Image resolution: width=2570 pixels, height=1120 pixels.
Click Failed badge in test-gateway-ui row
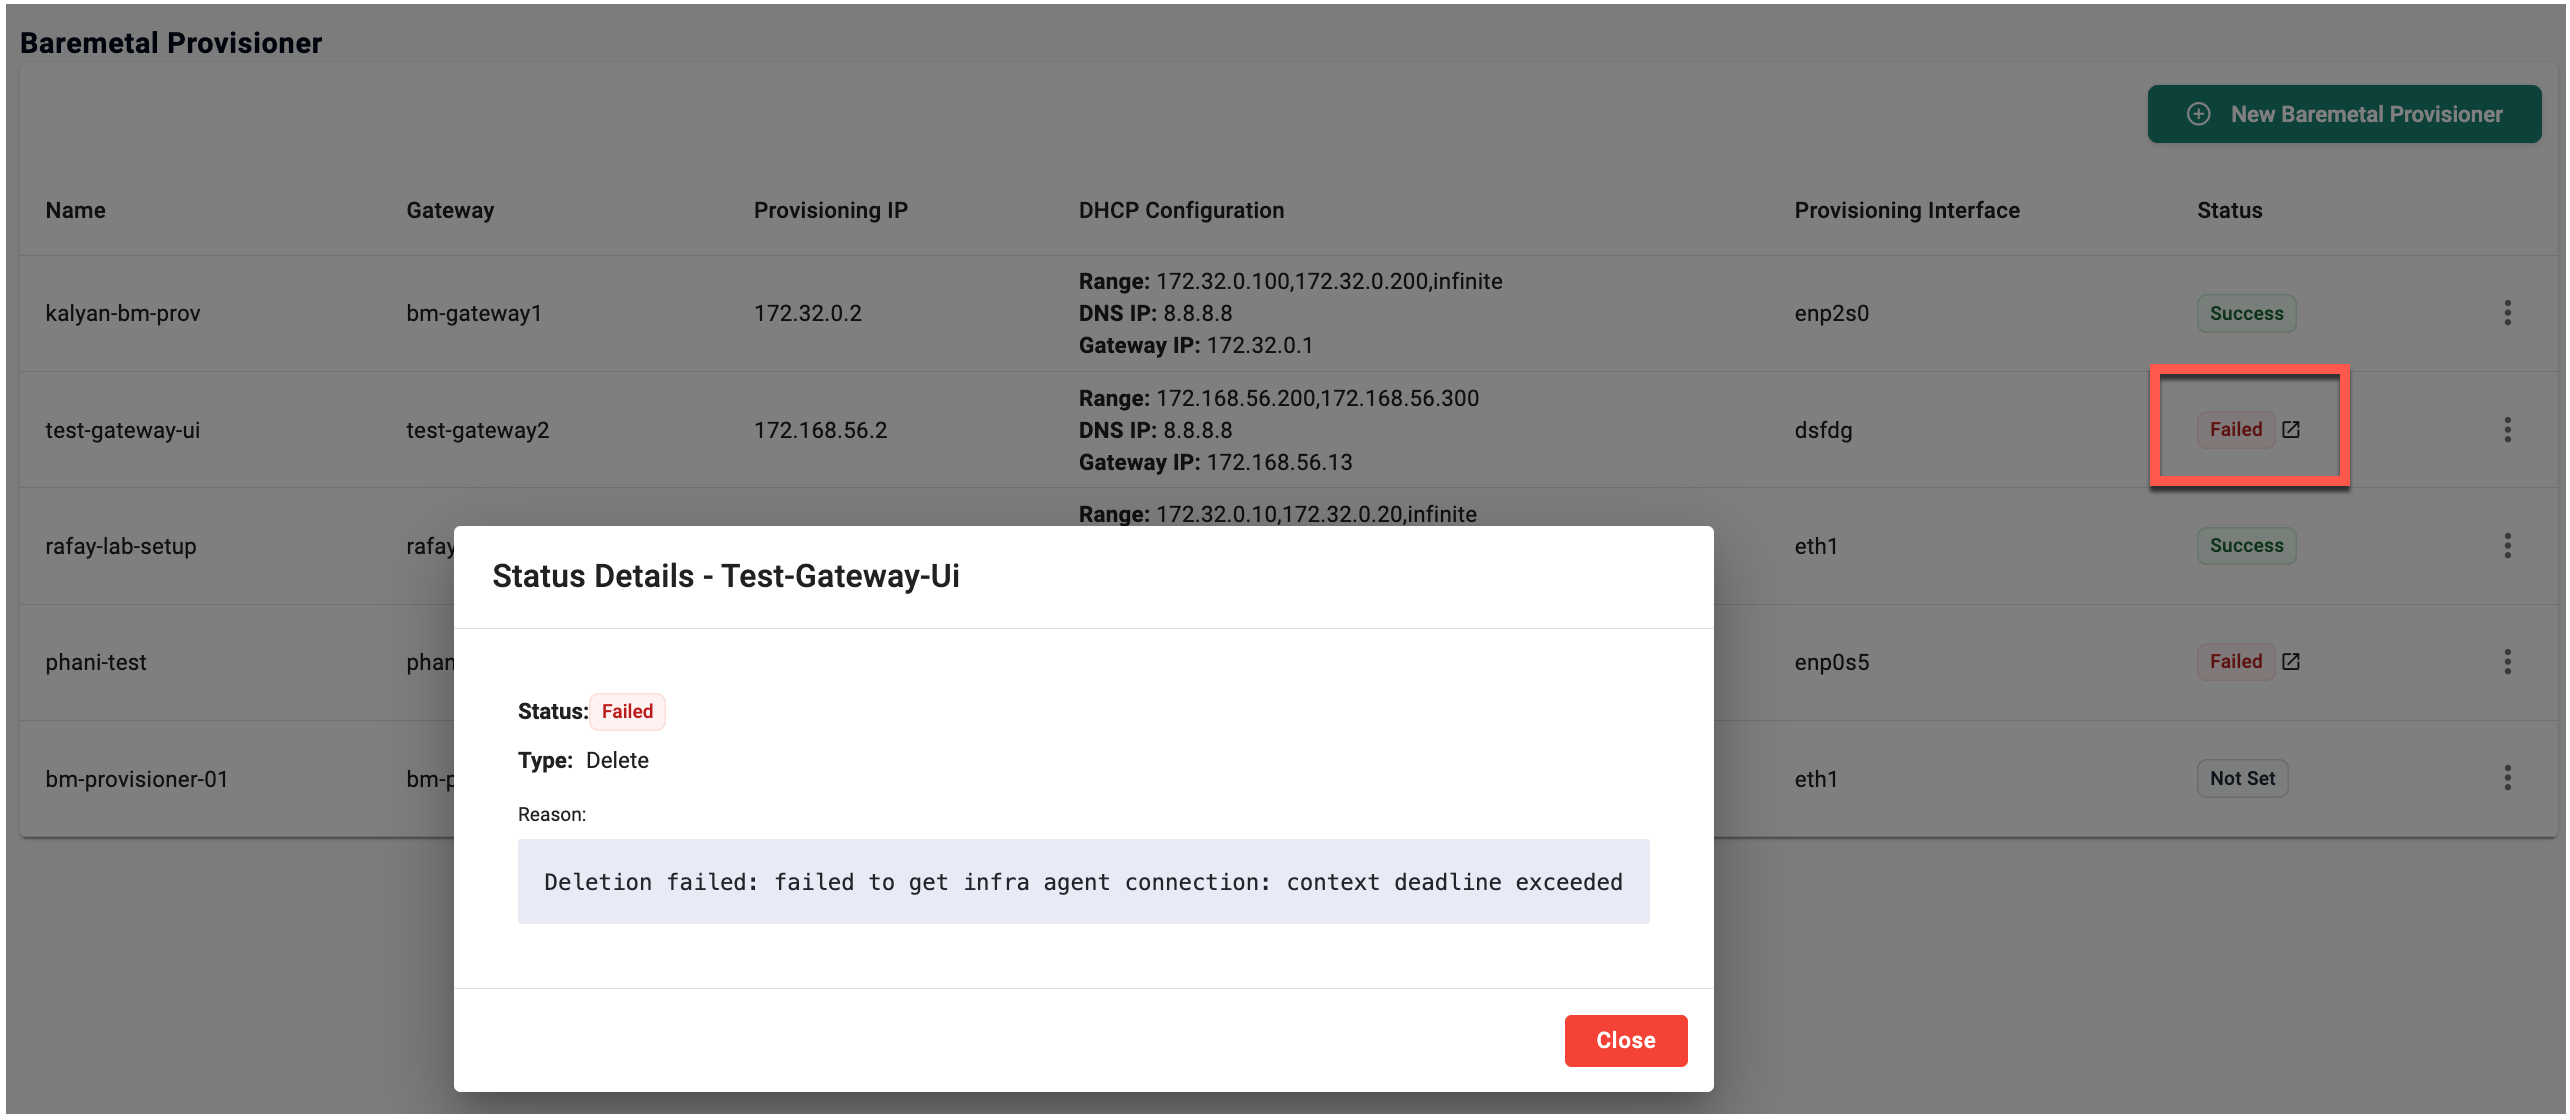point(2235,430)
